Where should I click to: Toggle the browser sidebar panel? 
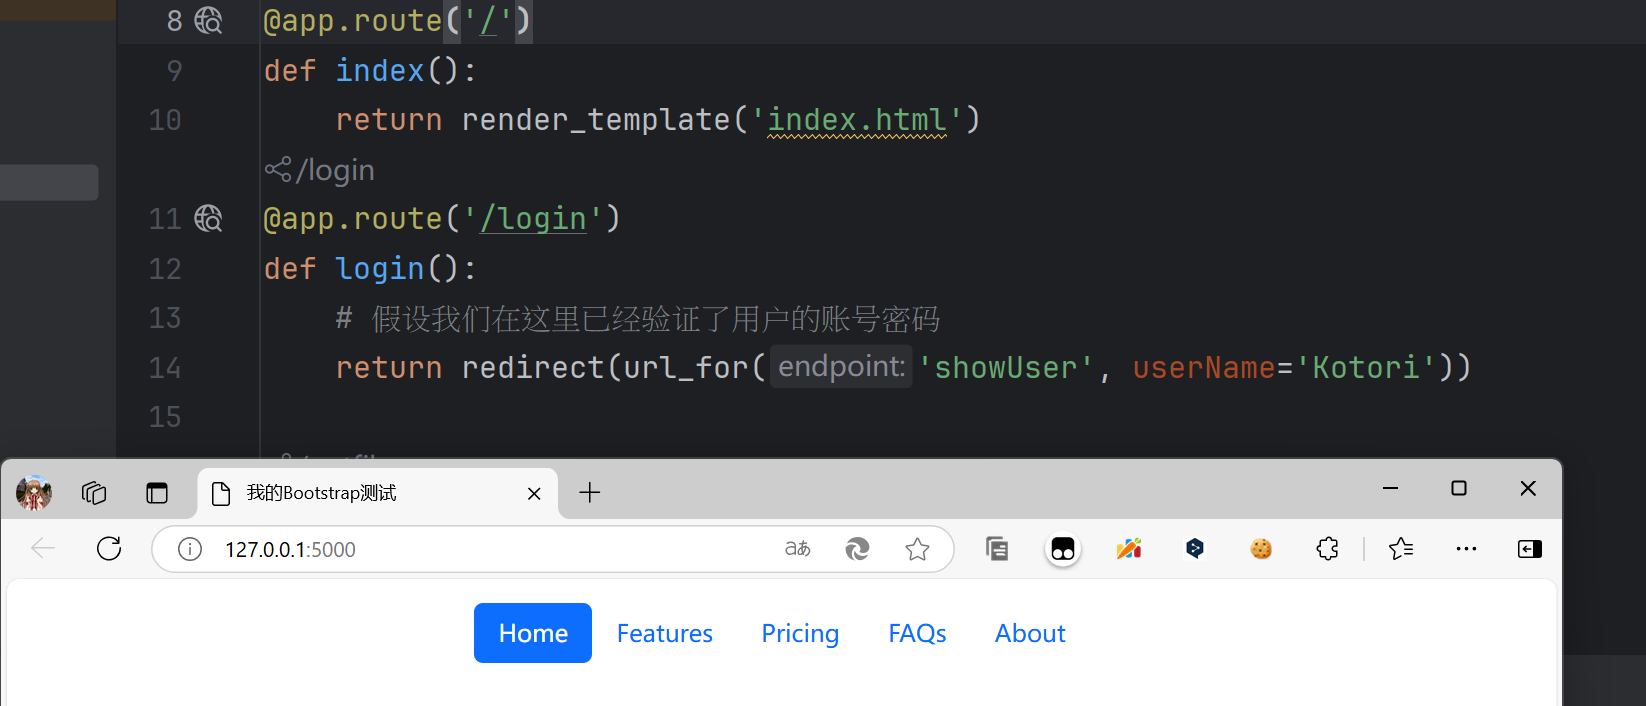[x=1529, y=549]
